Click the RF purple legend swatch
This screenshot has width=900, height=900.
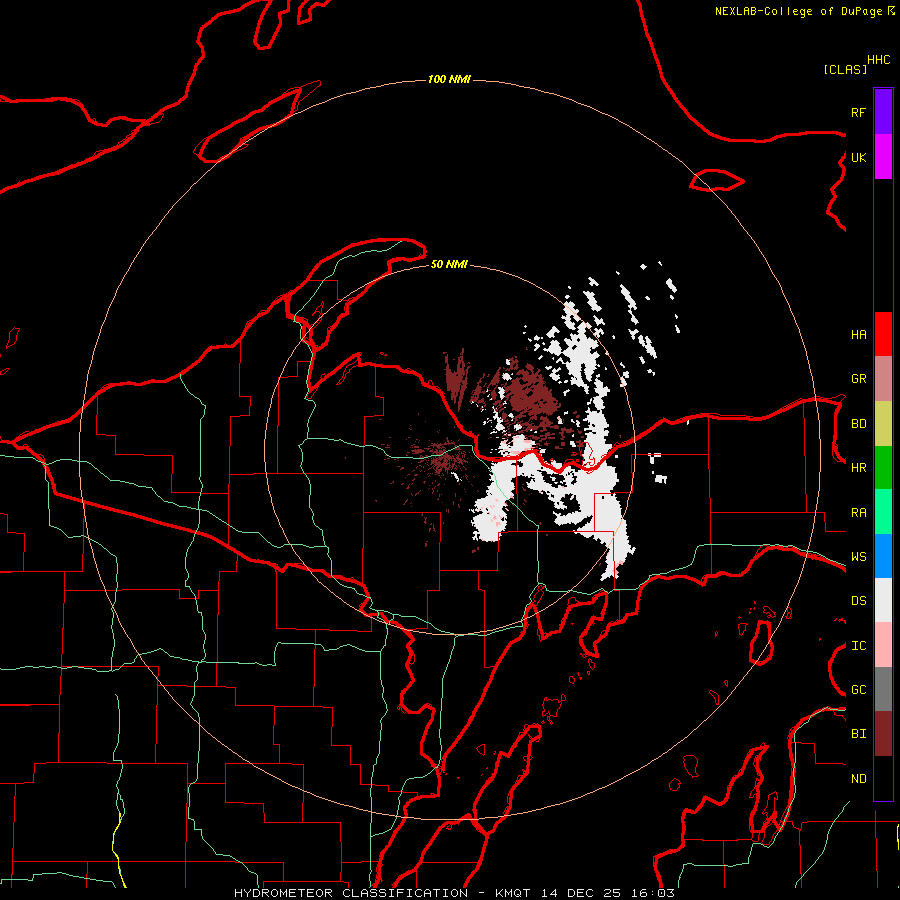(883, 112)
